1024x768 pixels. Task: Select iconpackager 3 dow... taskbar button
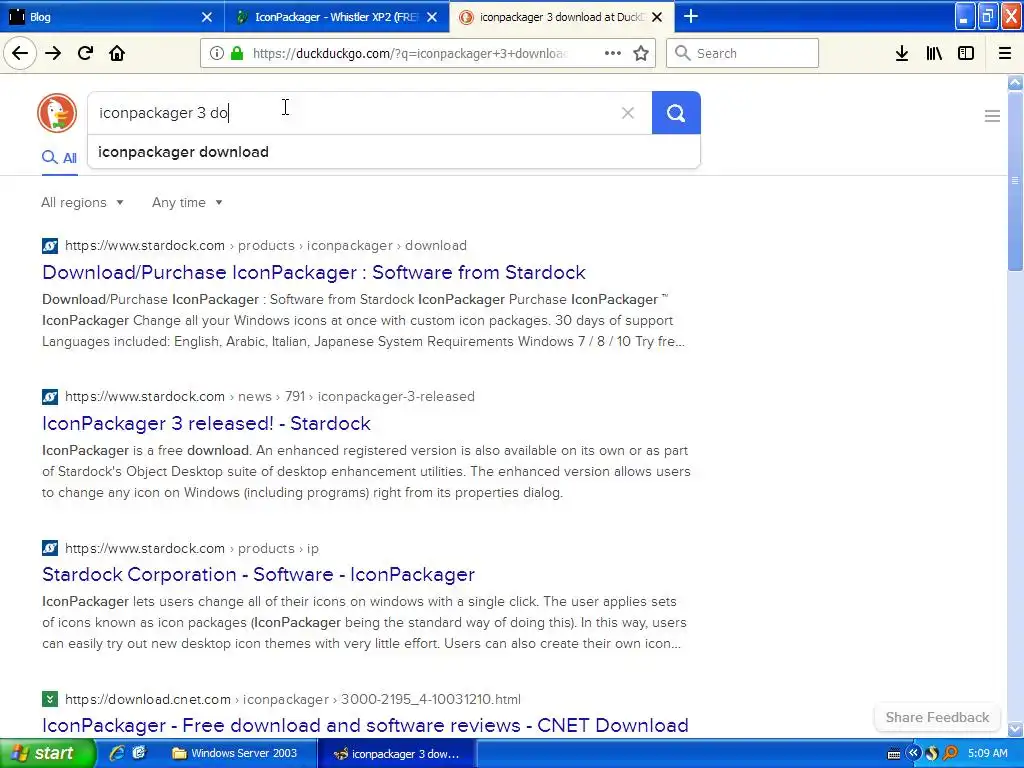click(397, 754)
